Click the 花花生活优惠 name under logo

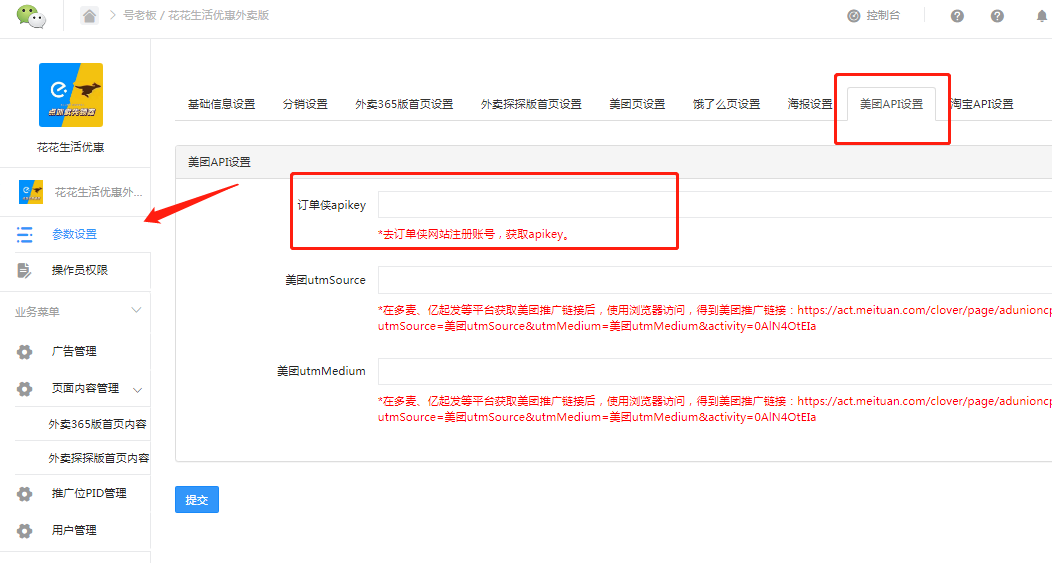point(70,147)
